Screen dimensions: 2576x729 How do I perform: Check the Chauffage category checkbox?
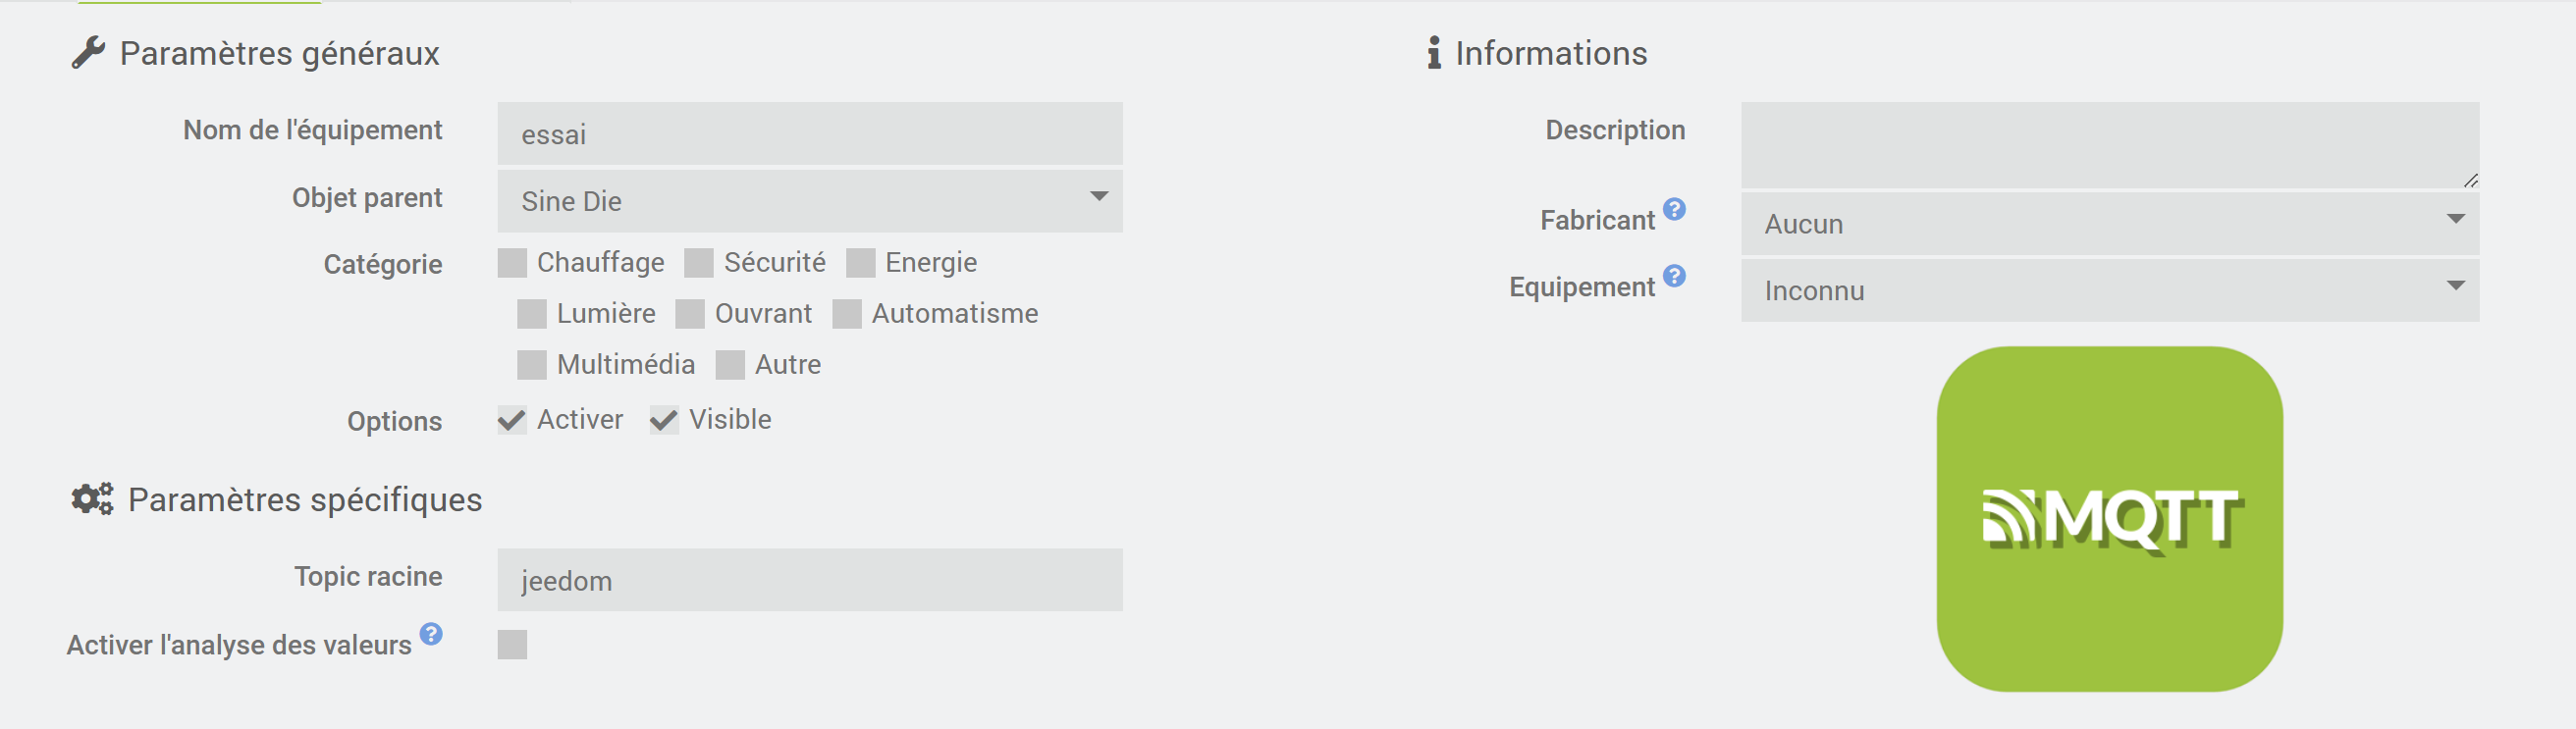coord(512,263)
